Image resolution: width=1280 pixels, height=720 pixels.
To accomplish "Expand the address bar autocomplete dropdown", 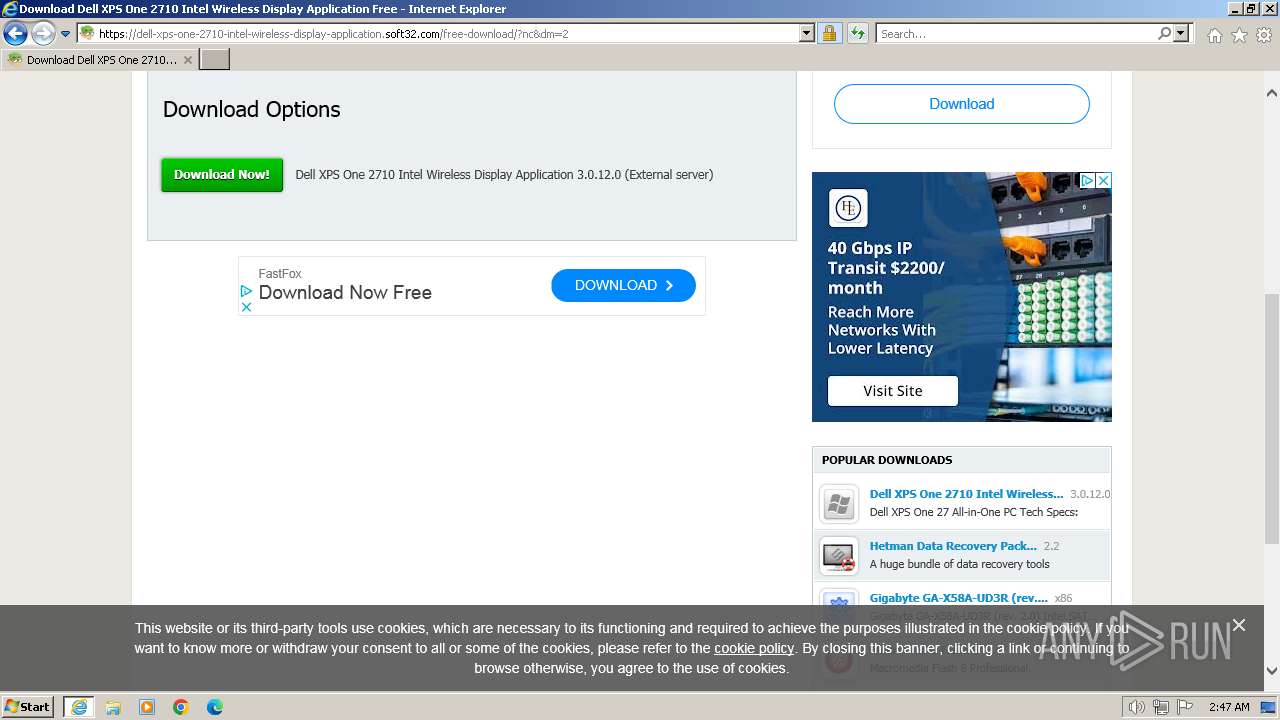I will 807,33.
